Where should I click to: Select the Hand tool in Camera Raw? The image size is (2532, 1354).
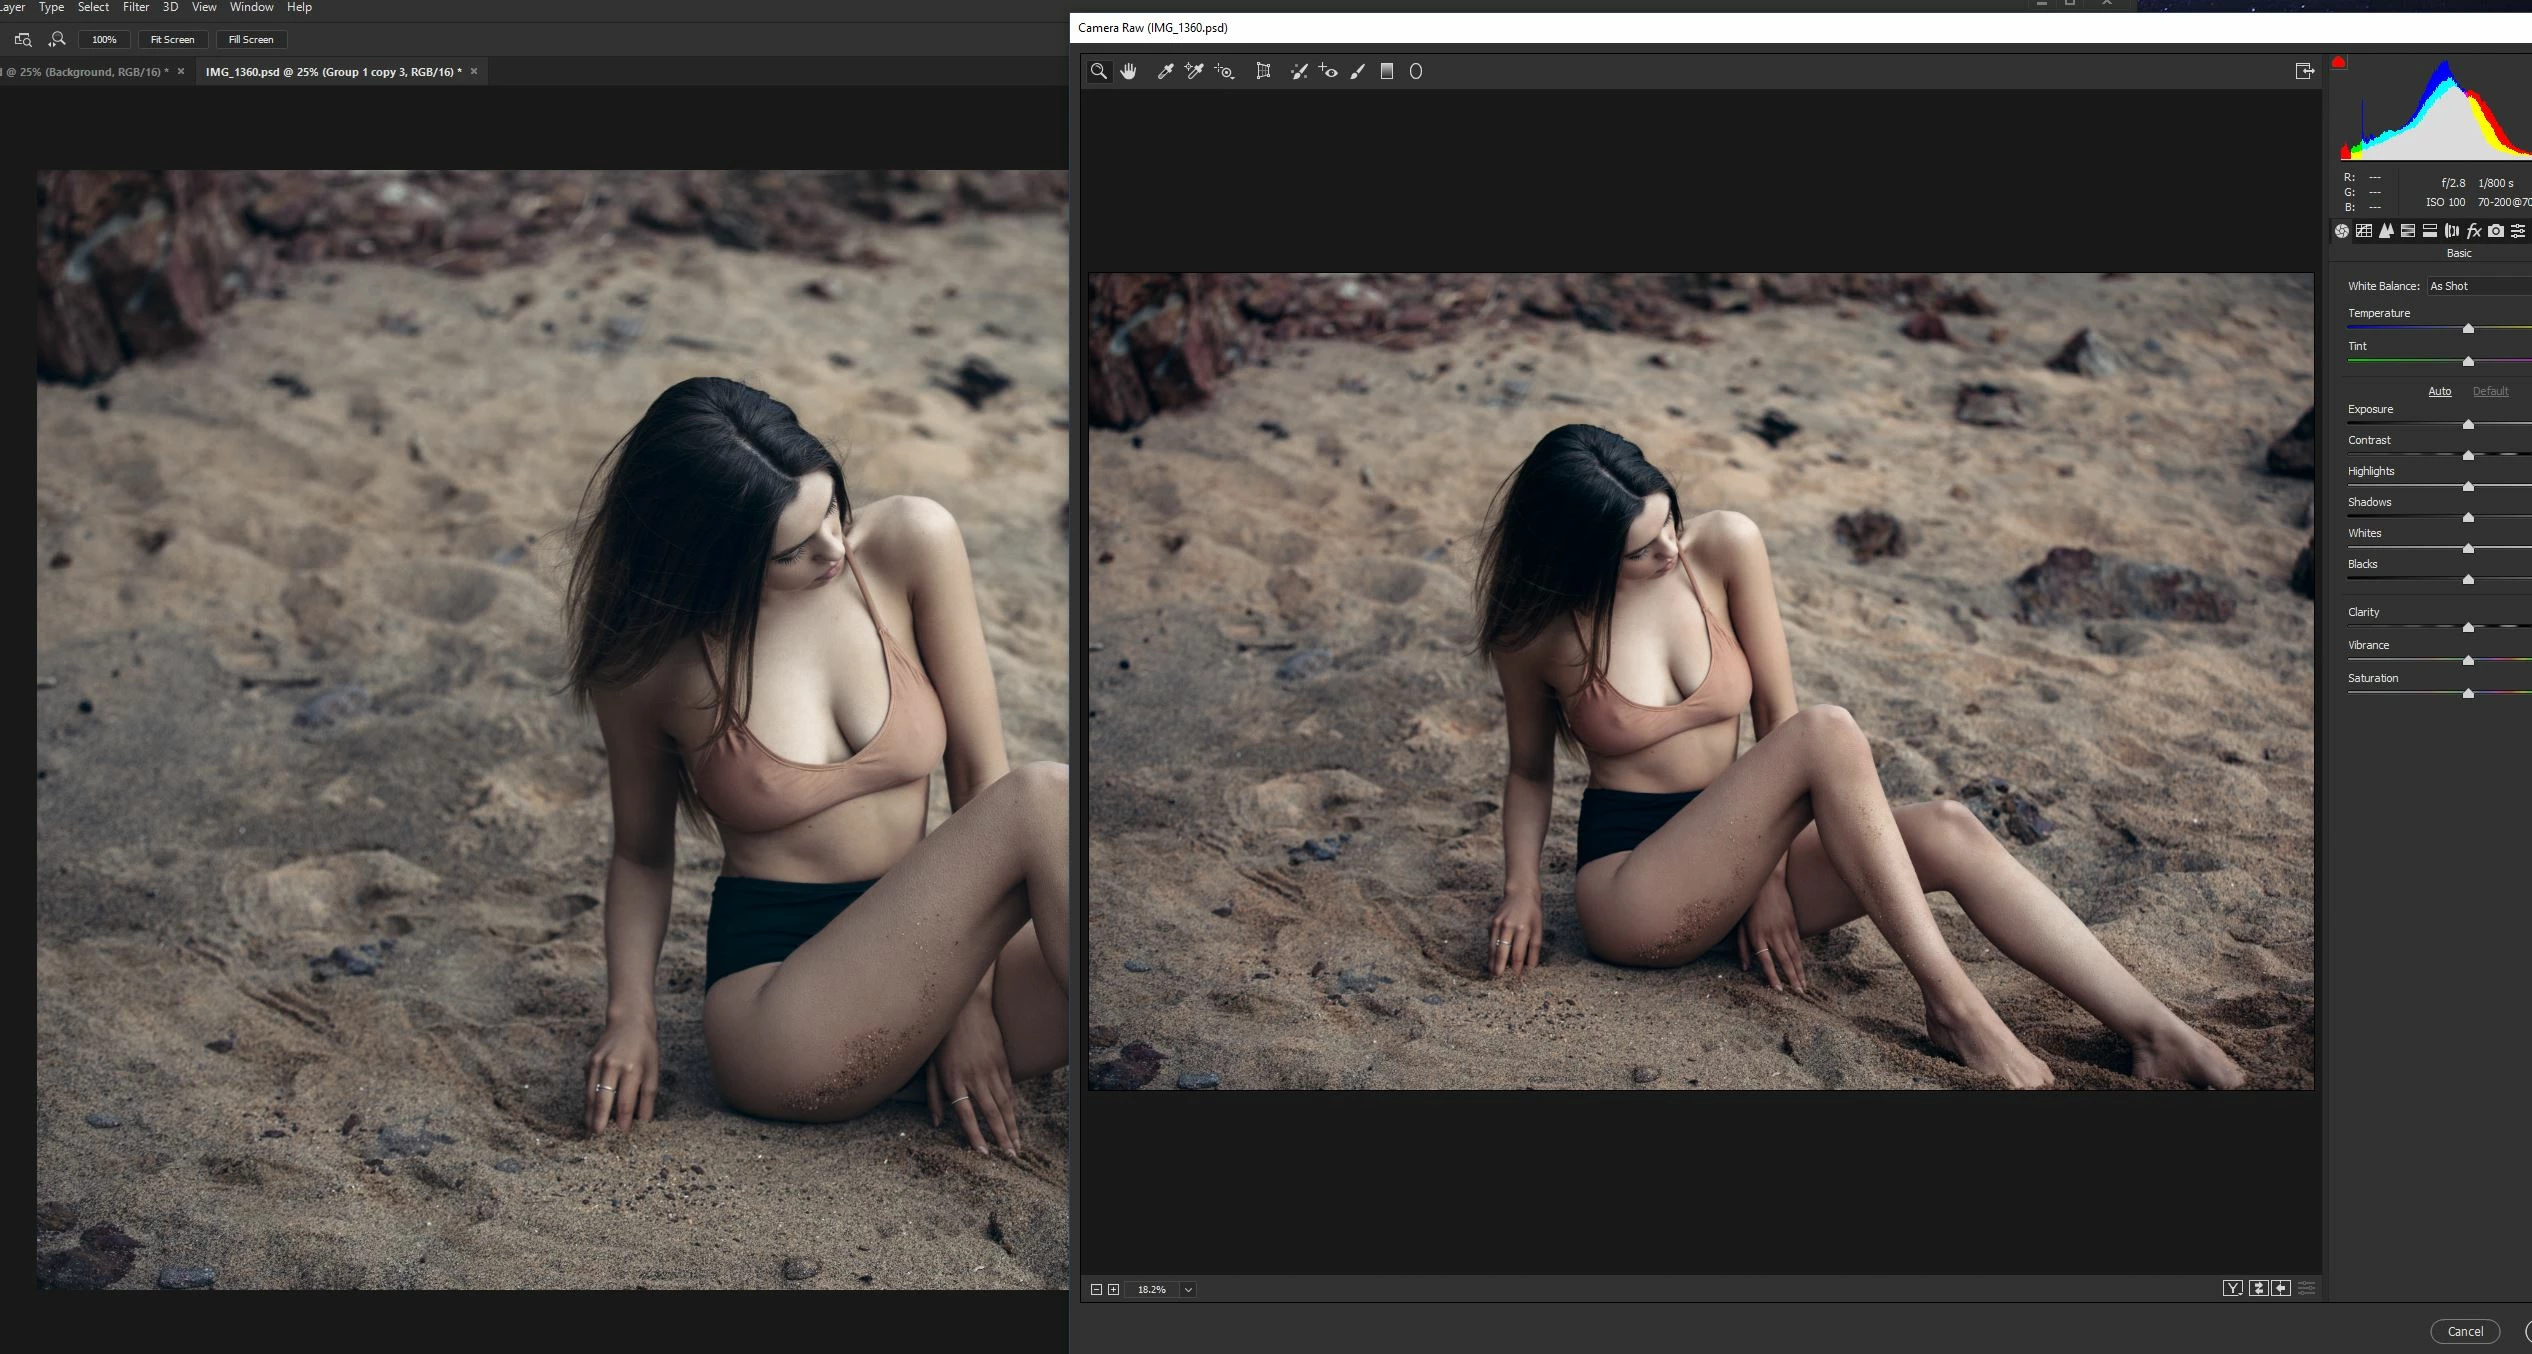click(x=1128, y=71)
